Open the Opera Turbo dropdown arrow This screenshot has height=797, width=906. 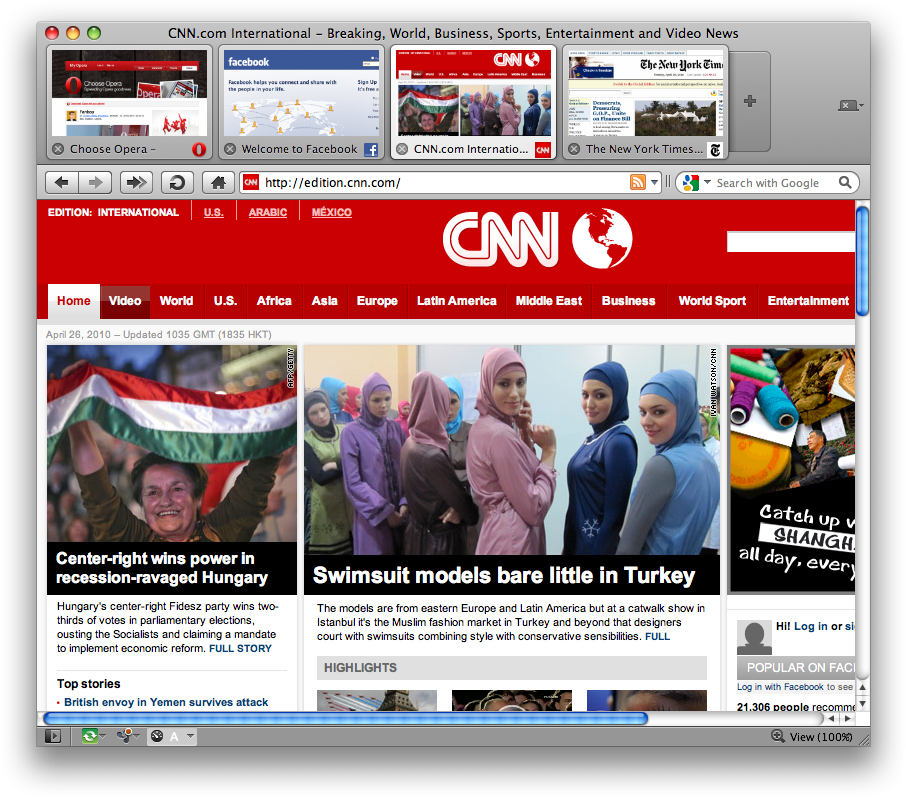click(190, 736)
